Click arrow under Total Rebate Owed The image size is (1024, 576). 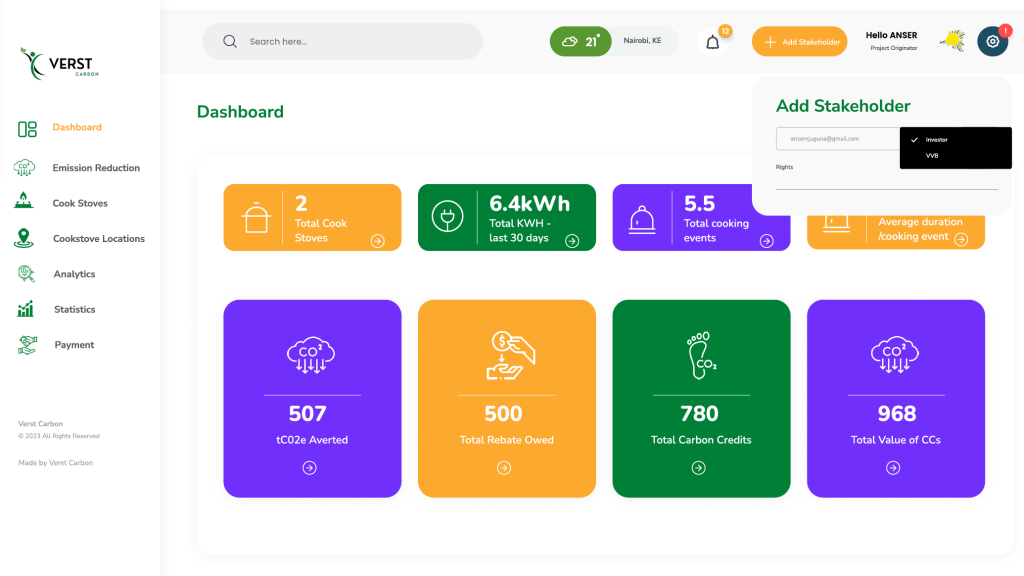click(504, 467)
